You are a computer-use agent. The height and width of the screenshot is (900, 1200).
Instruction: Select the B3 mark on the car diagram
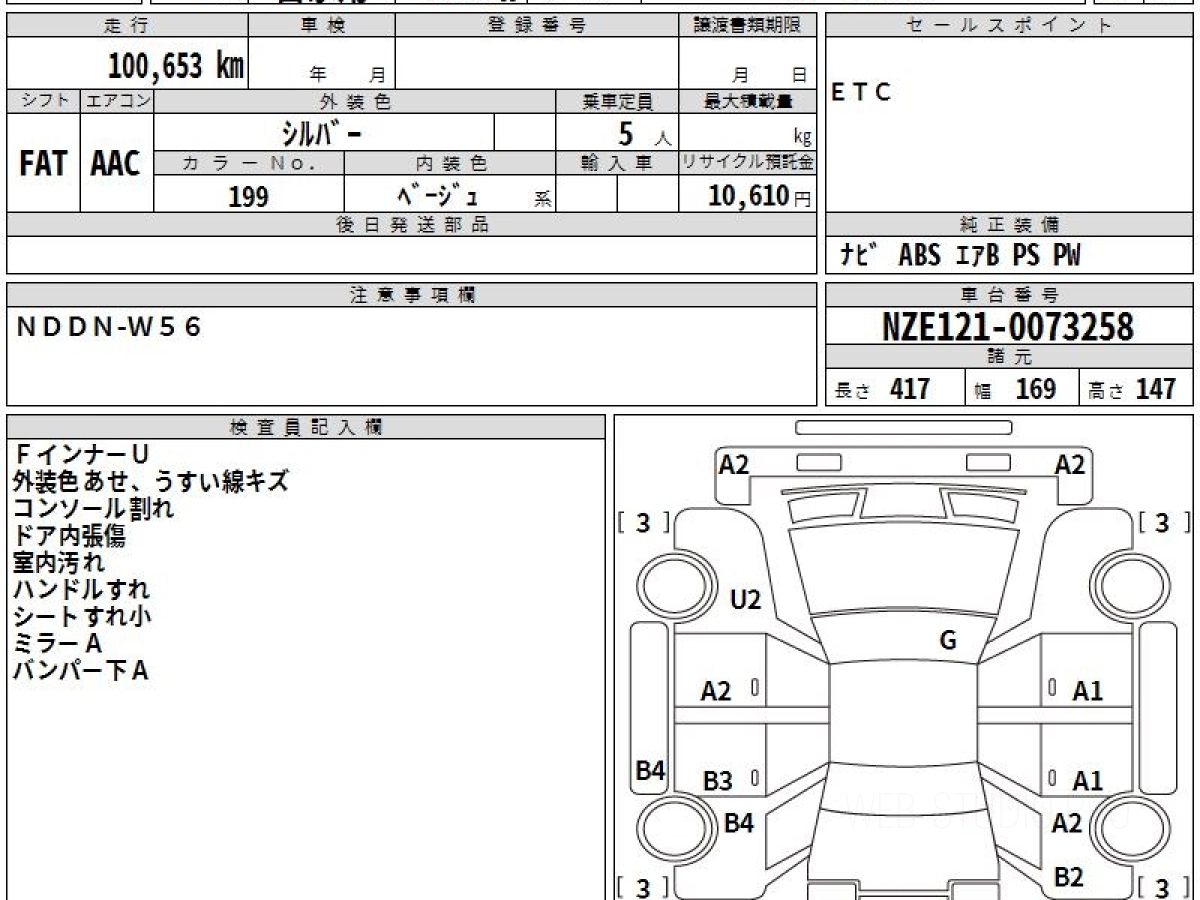(x=717, y=782)
